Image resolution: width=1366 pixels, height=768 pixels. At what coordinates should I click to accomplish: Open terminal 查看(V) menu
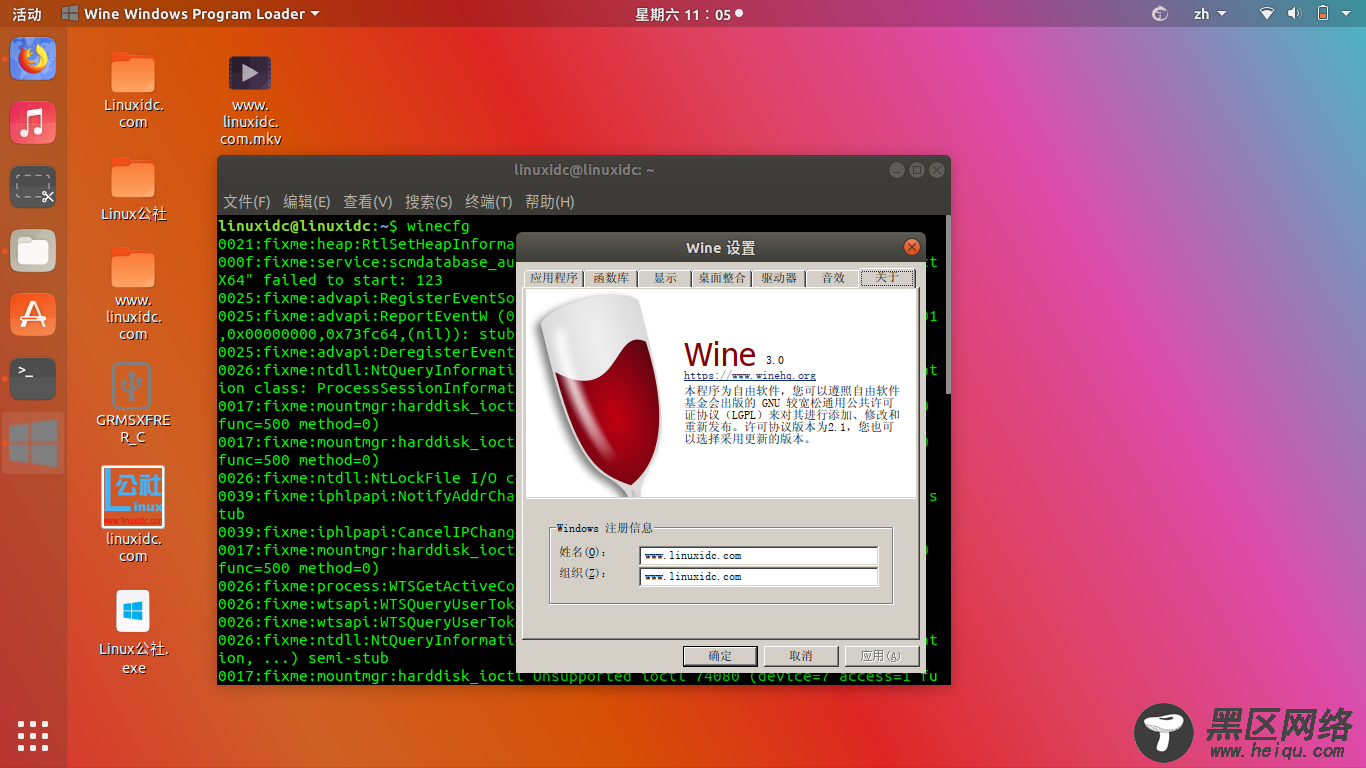[x=368, y=202]
